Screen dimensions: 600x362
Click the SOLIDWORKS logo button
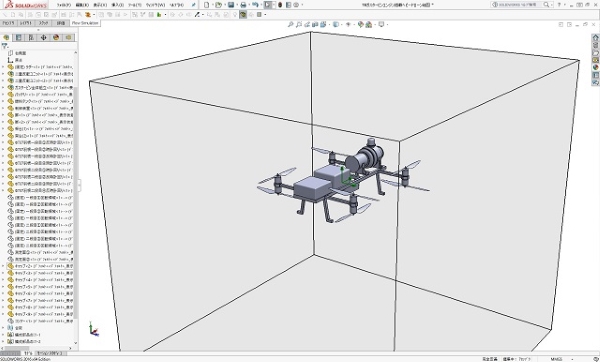coord(26,5)
